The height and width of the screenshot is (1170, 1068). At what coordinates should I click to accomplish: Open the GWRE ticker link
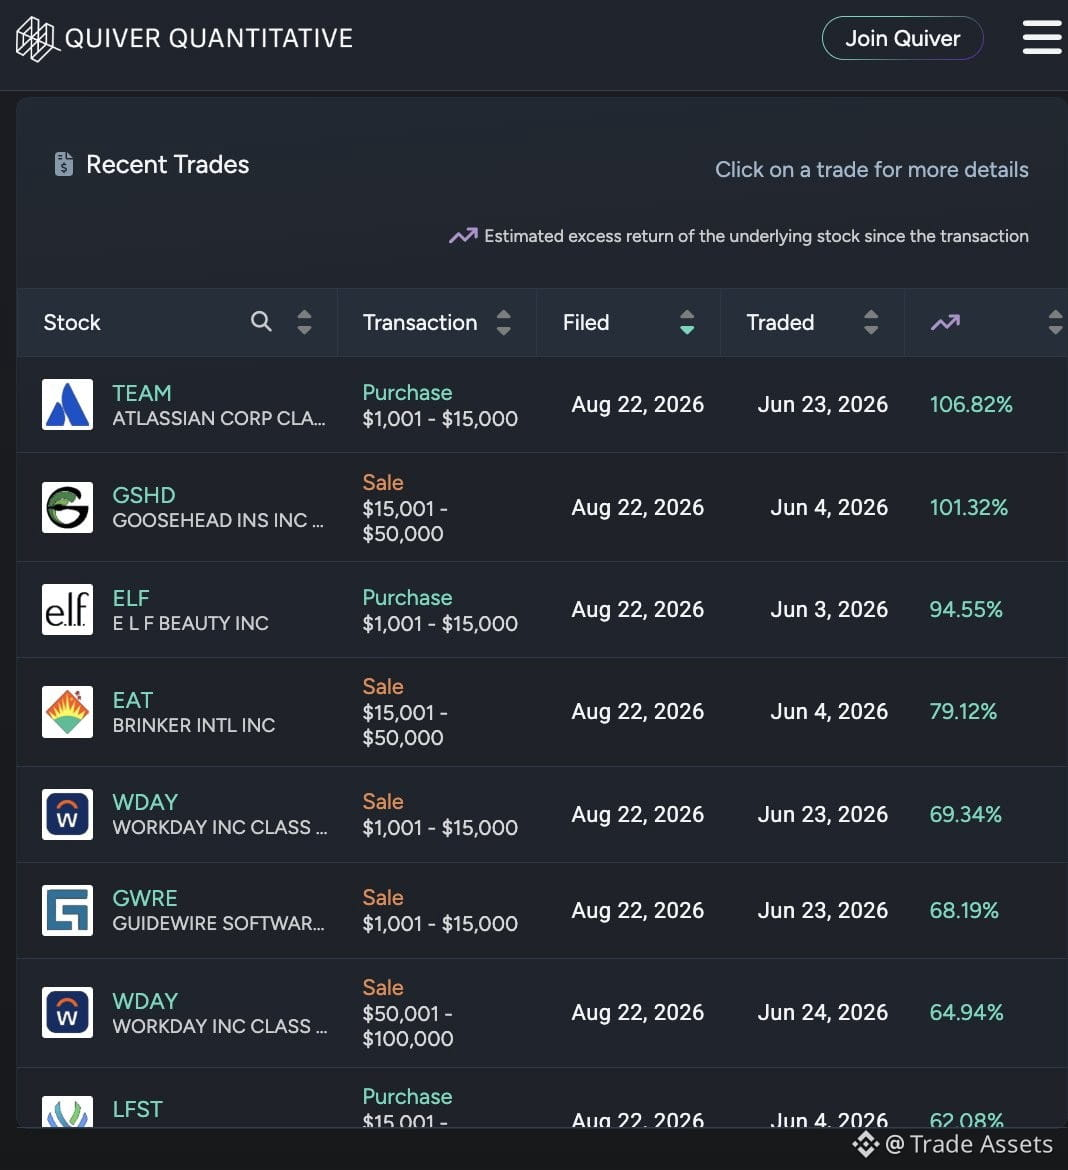145,898
